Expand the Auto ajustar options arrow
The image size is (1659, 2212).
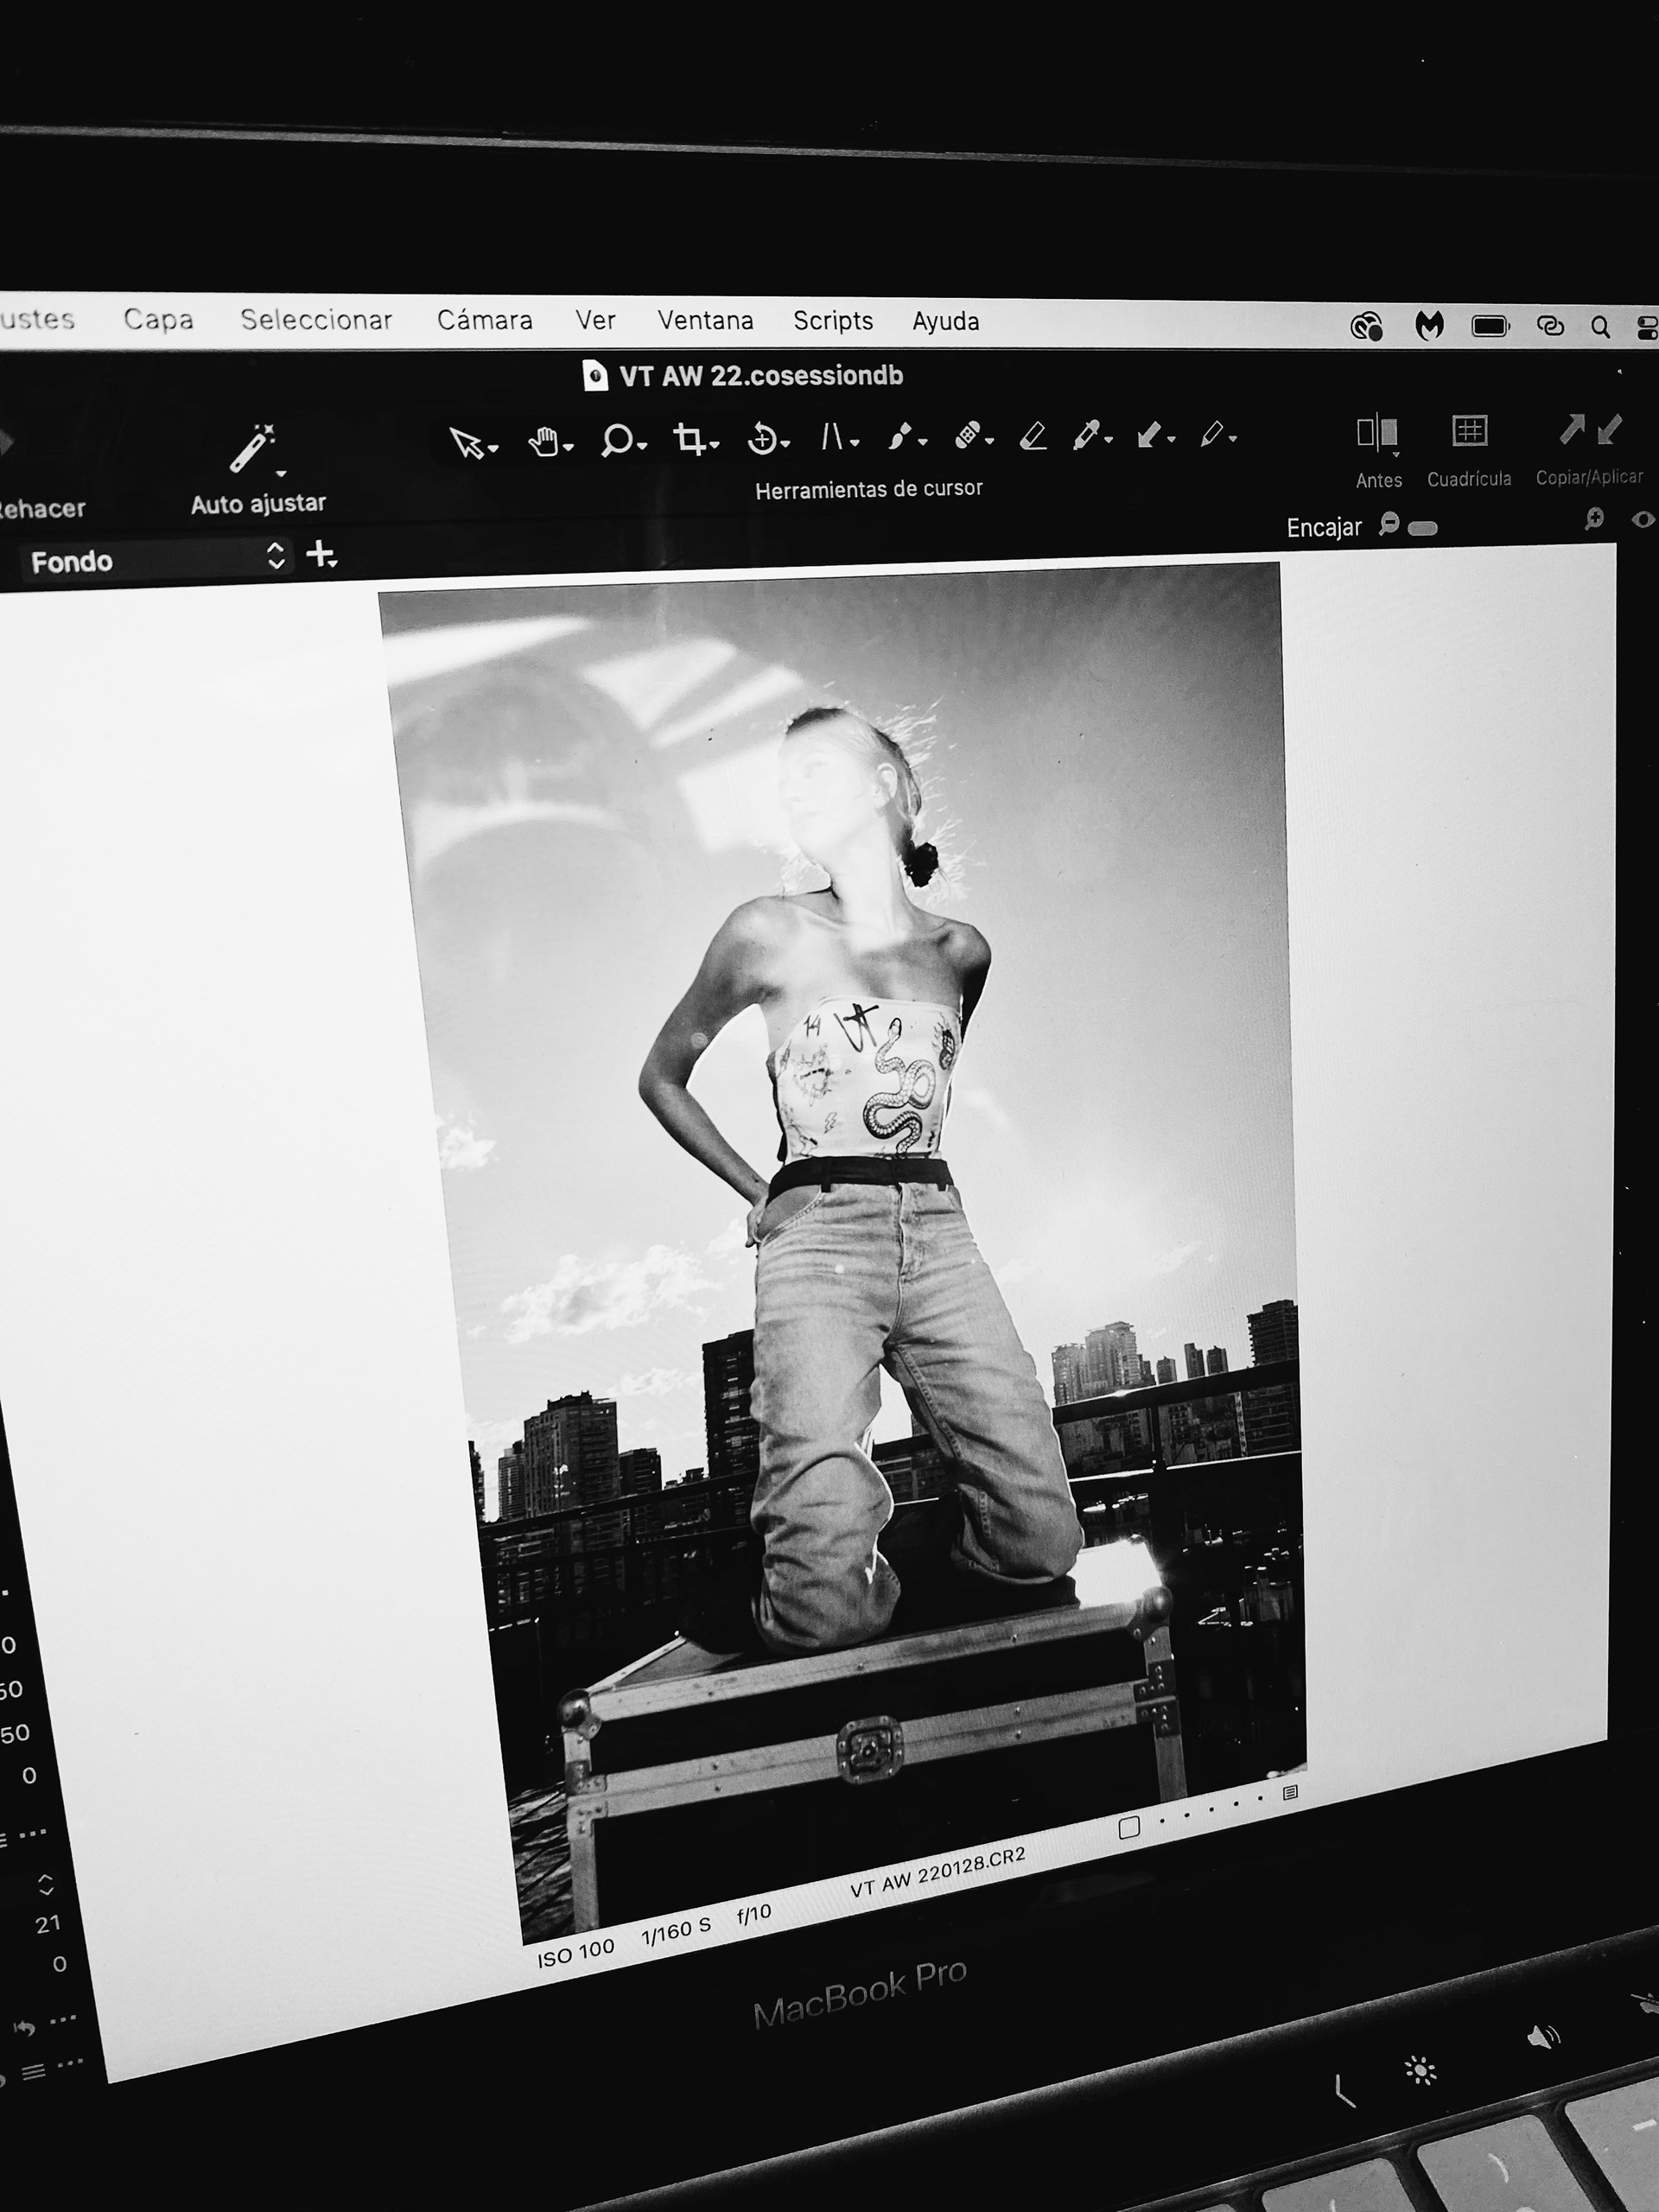(x=281, y=473)
